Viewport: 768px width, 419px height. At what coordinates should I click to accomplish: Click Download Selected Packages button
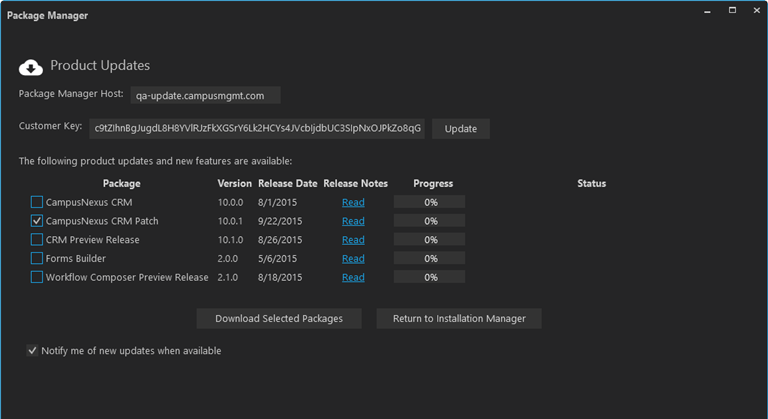tap(279, 319)
